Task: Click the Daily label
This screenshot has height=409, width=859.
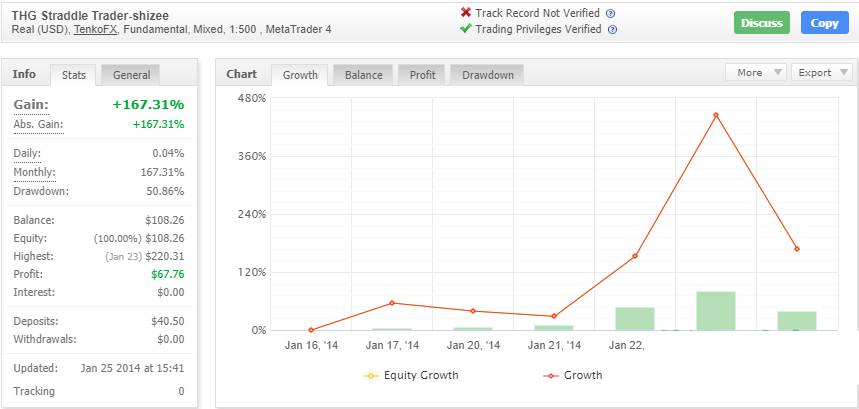Action: (x=27, y=153)
